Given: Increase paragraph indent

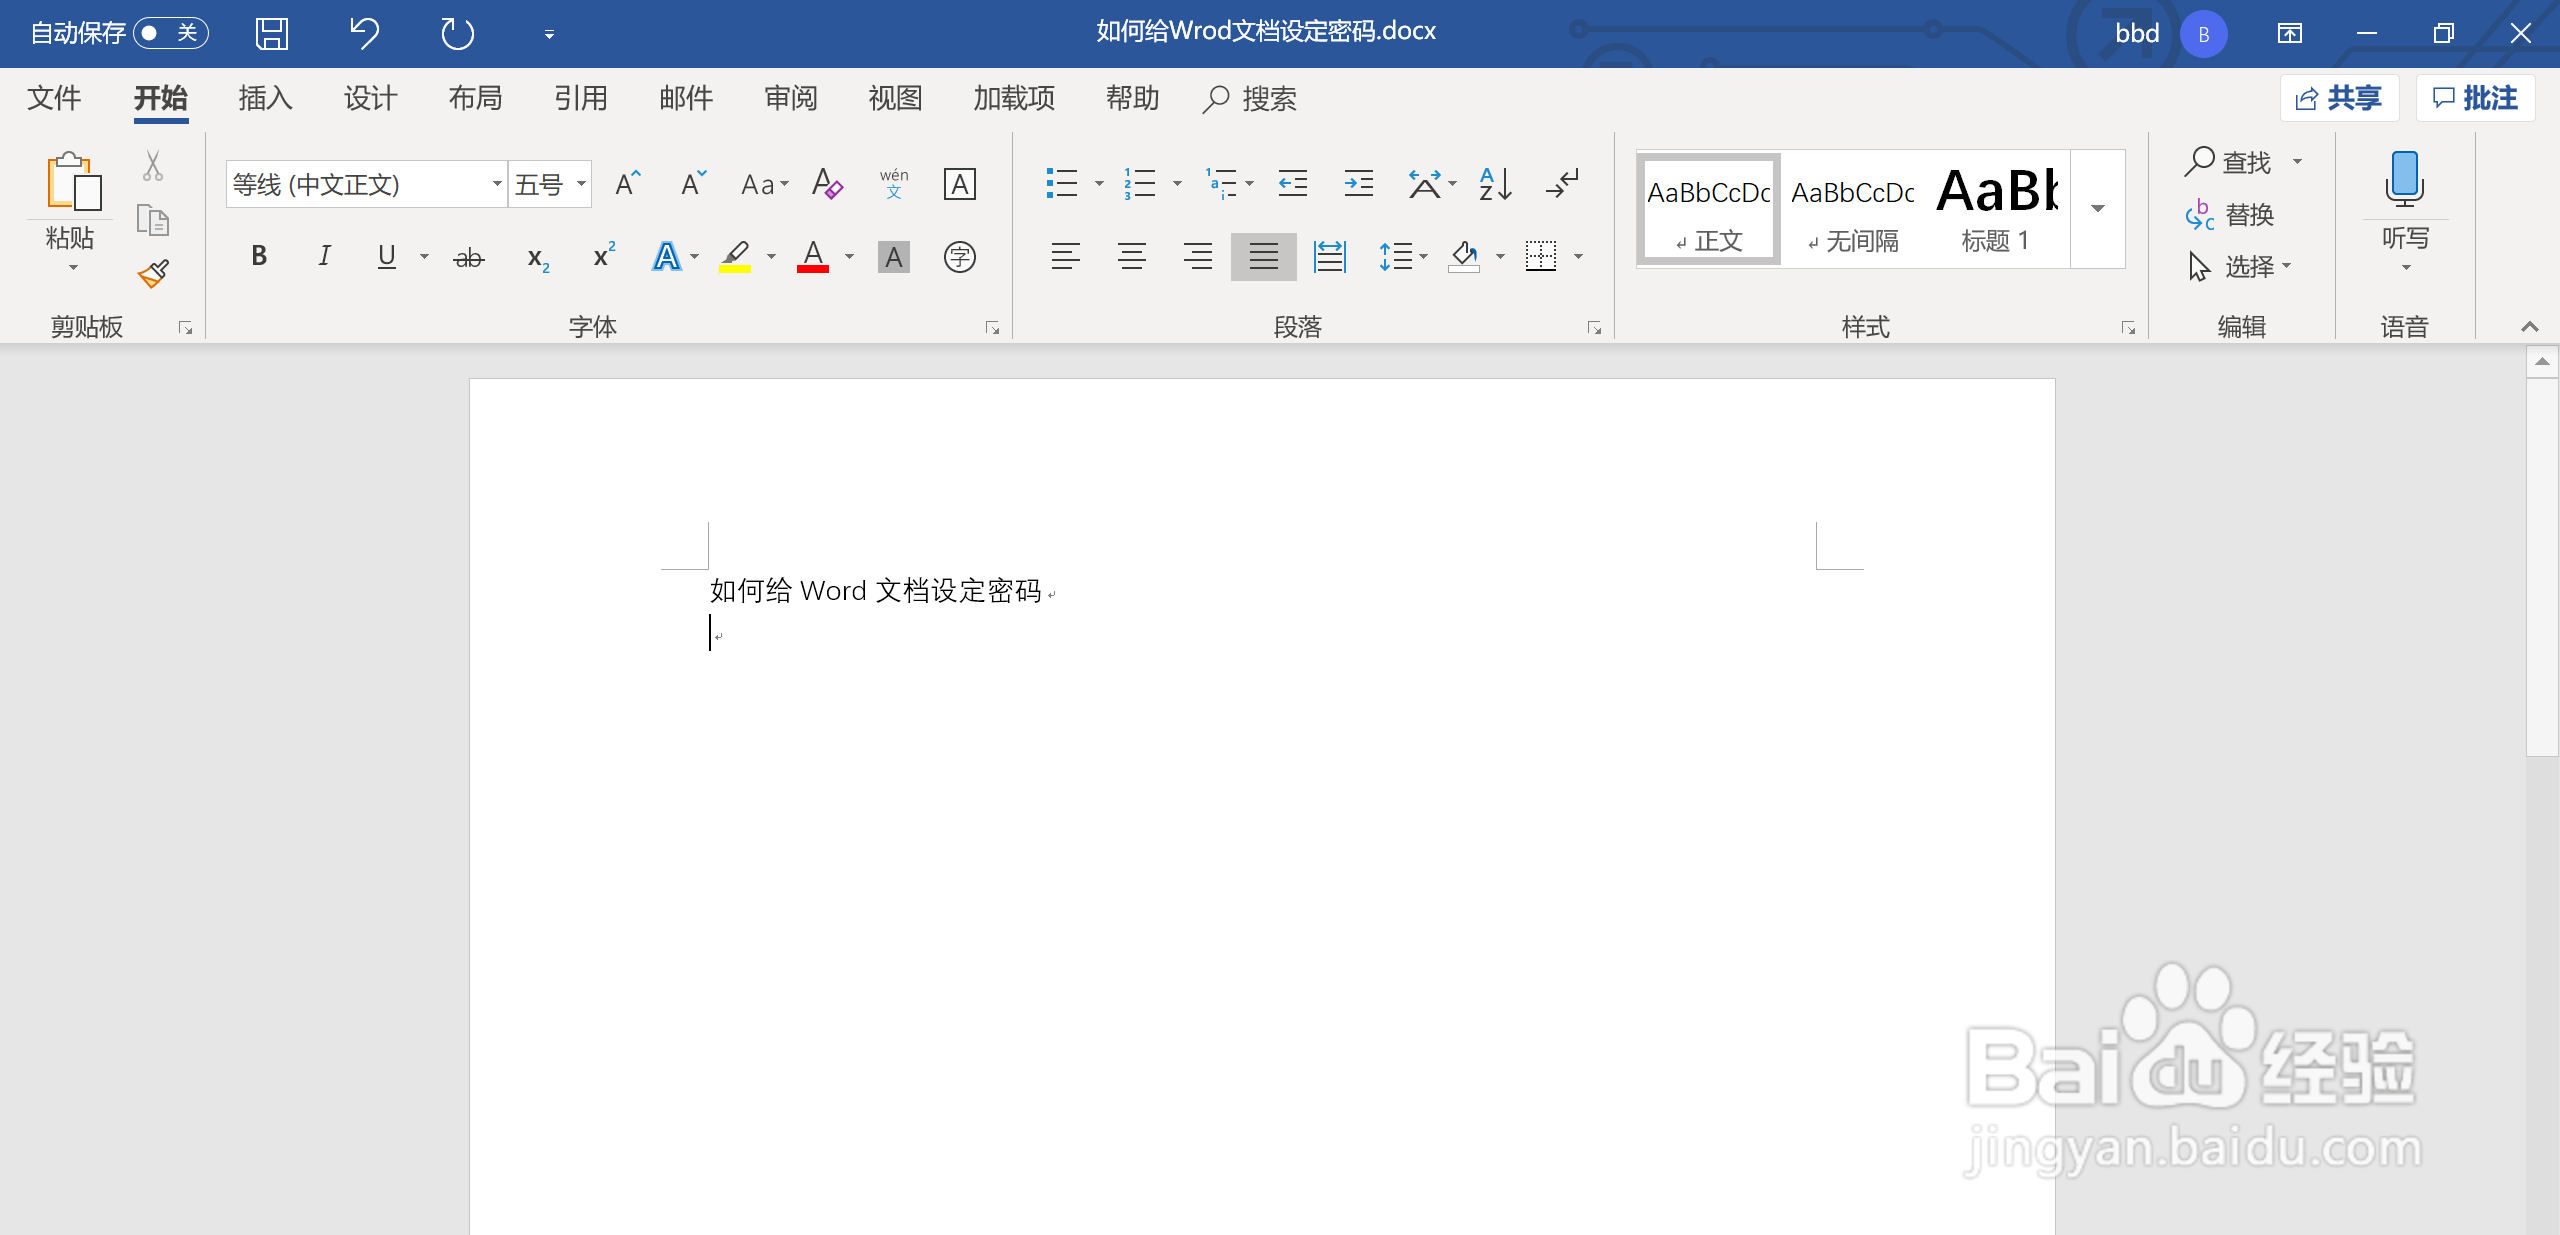Looking at the screenshot, I should click(1359, 183).
